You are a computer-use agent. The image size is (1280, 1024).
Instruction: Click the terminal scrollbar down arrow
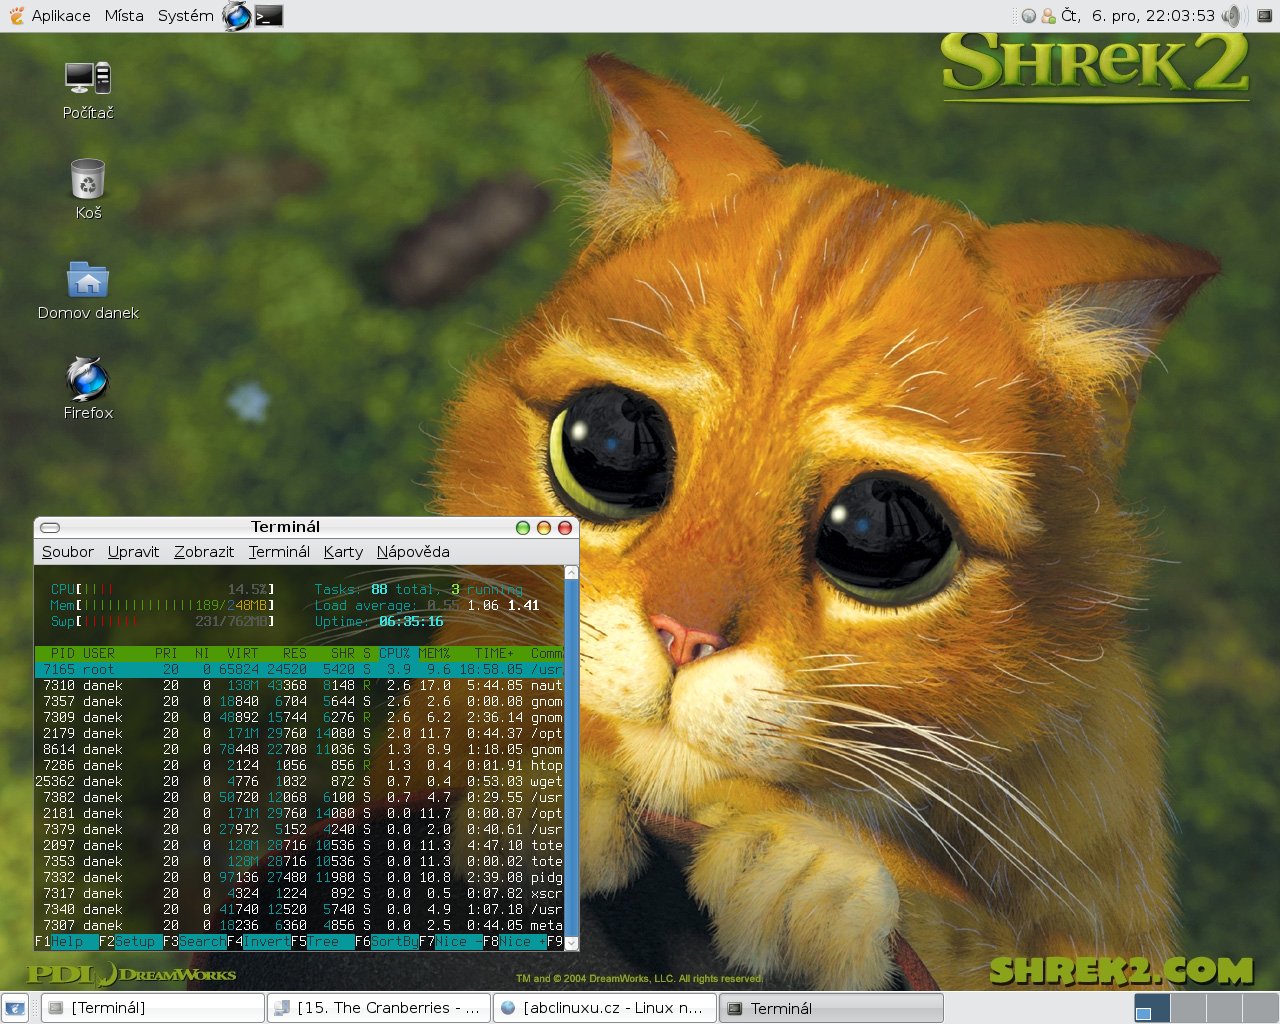[x=572, y=942]
